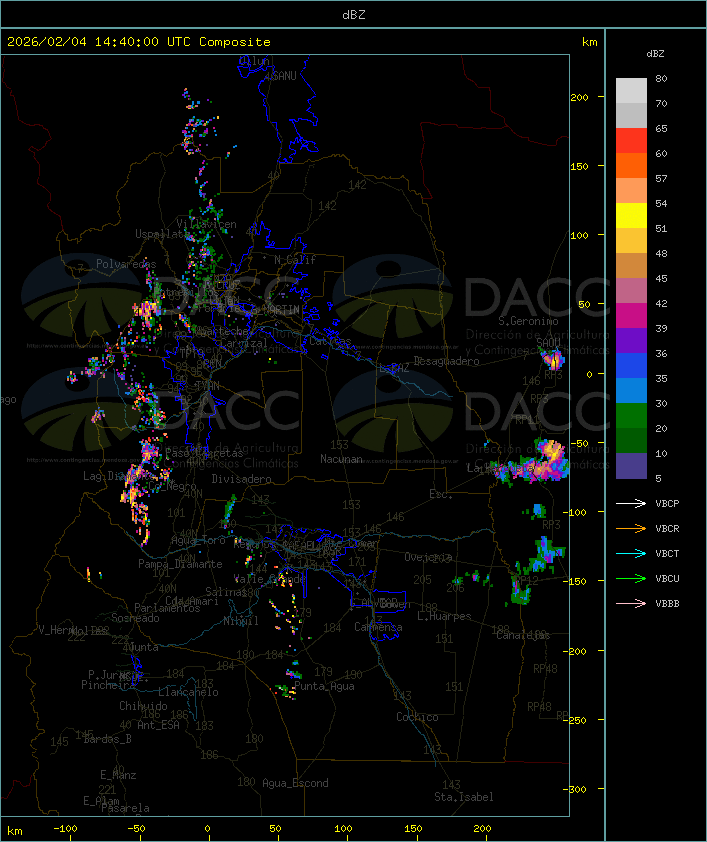The width and height of the screenshot is (707, 842).
Task: Click the VBCR legend label
Action: click(667, 528)
